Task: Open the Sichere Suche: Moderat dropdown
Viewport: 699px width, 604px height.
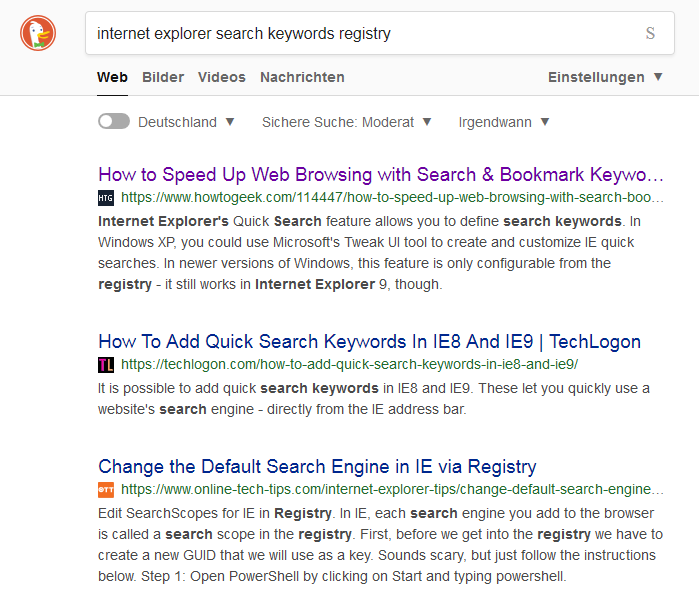Action: coord(346,122)
